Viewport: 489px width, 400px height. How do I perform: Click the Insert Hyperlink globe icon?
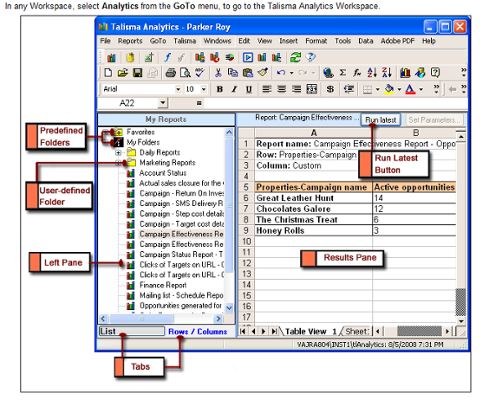pyautogui.click(x=328, y=73)
